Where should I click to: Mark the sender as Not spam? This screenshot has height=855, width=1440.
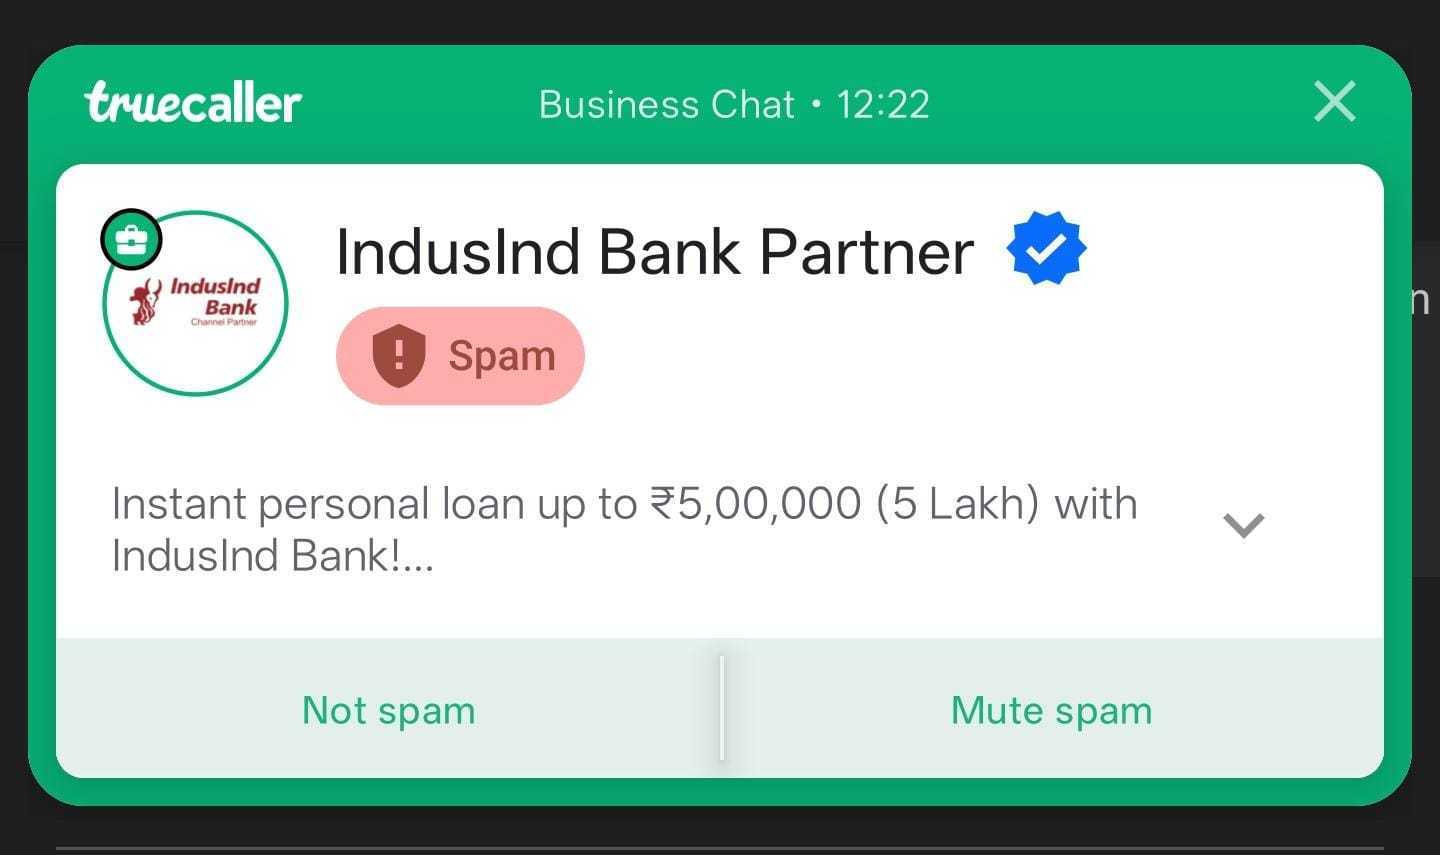389,710
